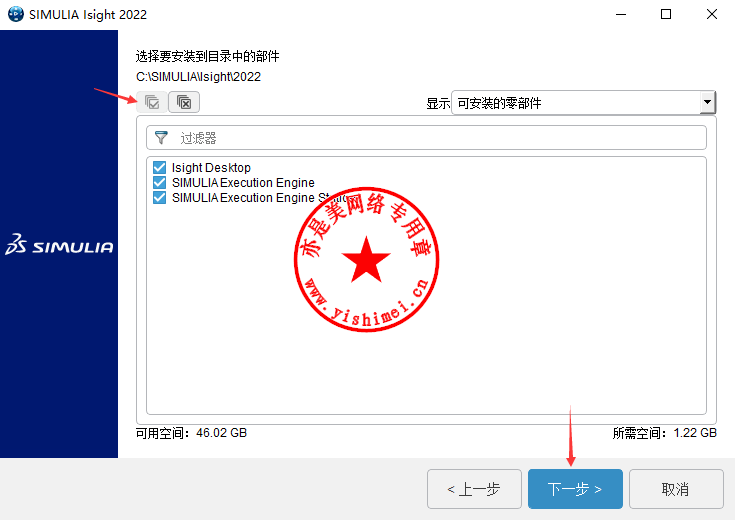The height and width of the screenshot is (520, 735).
Task: Click the install path C:\SIMULIA\Isight\2022 text
Action: [x=198, y=76]
